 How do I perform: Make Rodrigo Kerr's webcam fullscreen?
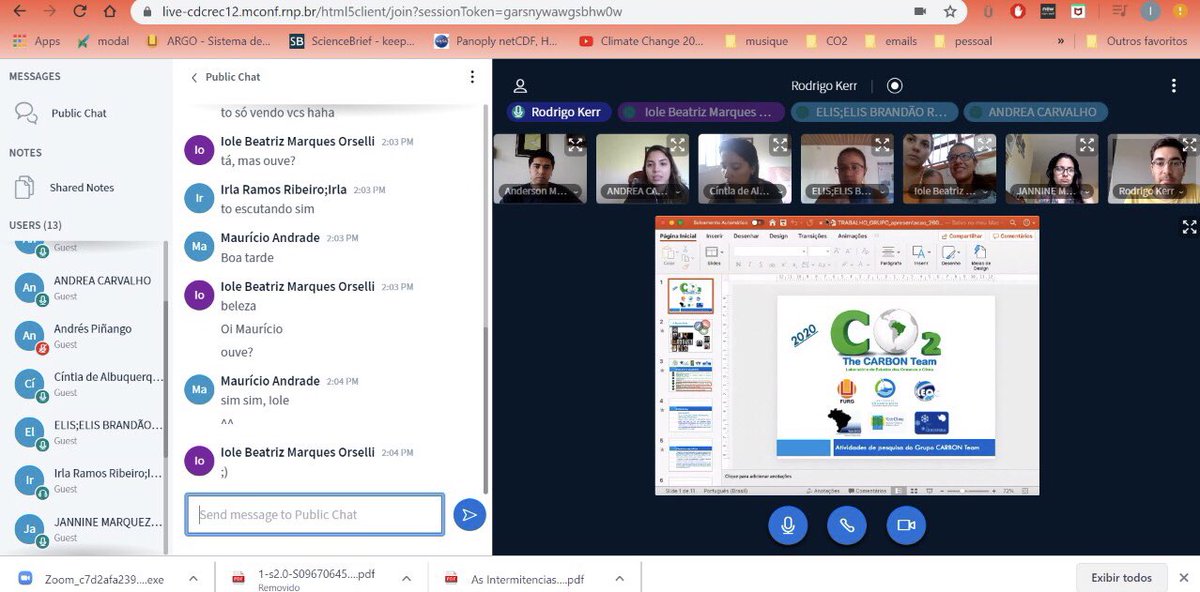[1189, 145]
